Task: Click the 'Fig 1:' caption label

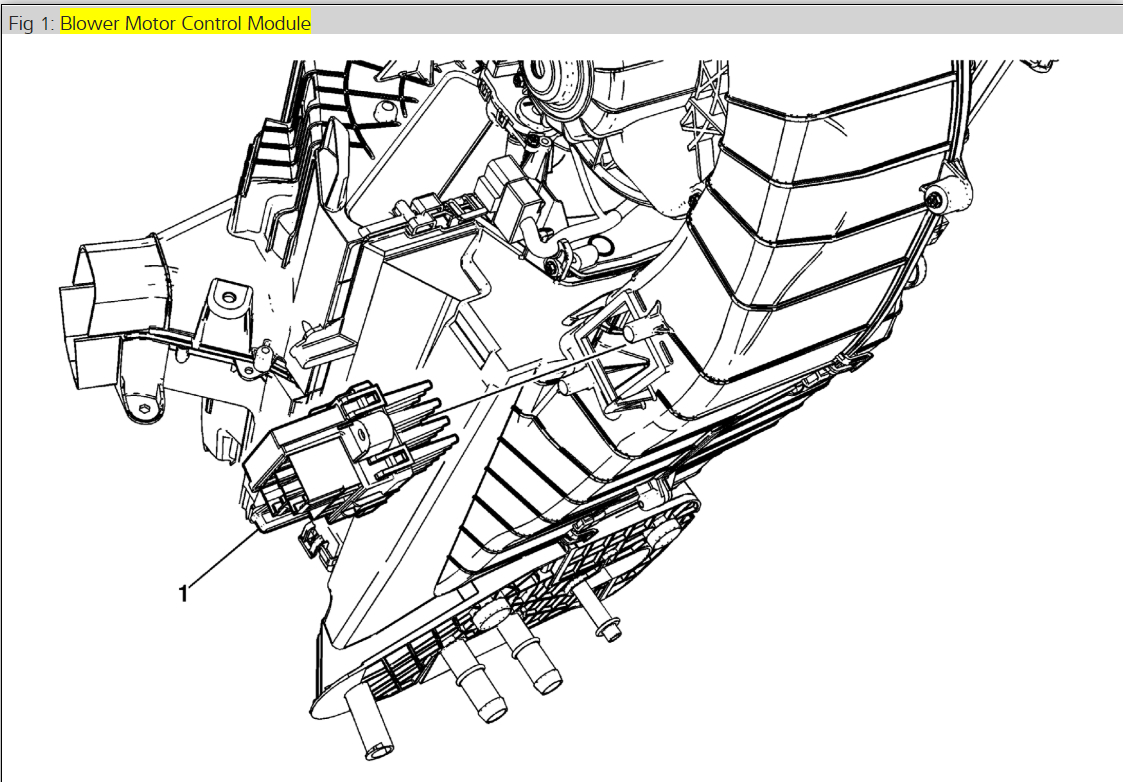Action: point(32,24)
